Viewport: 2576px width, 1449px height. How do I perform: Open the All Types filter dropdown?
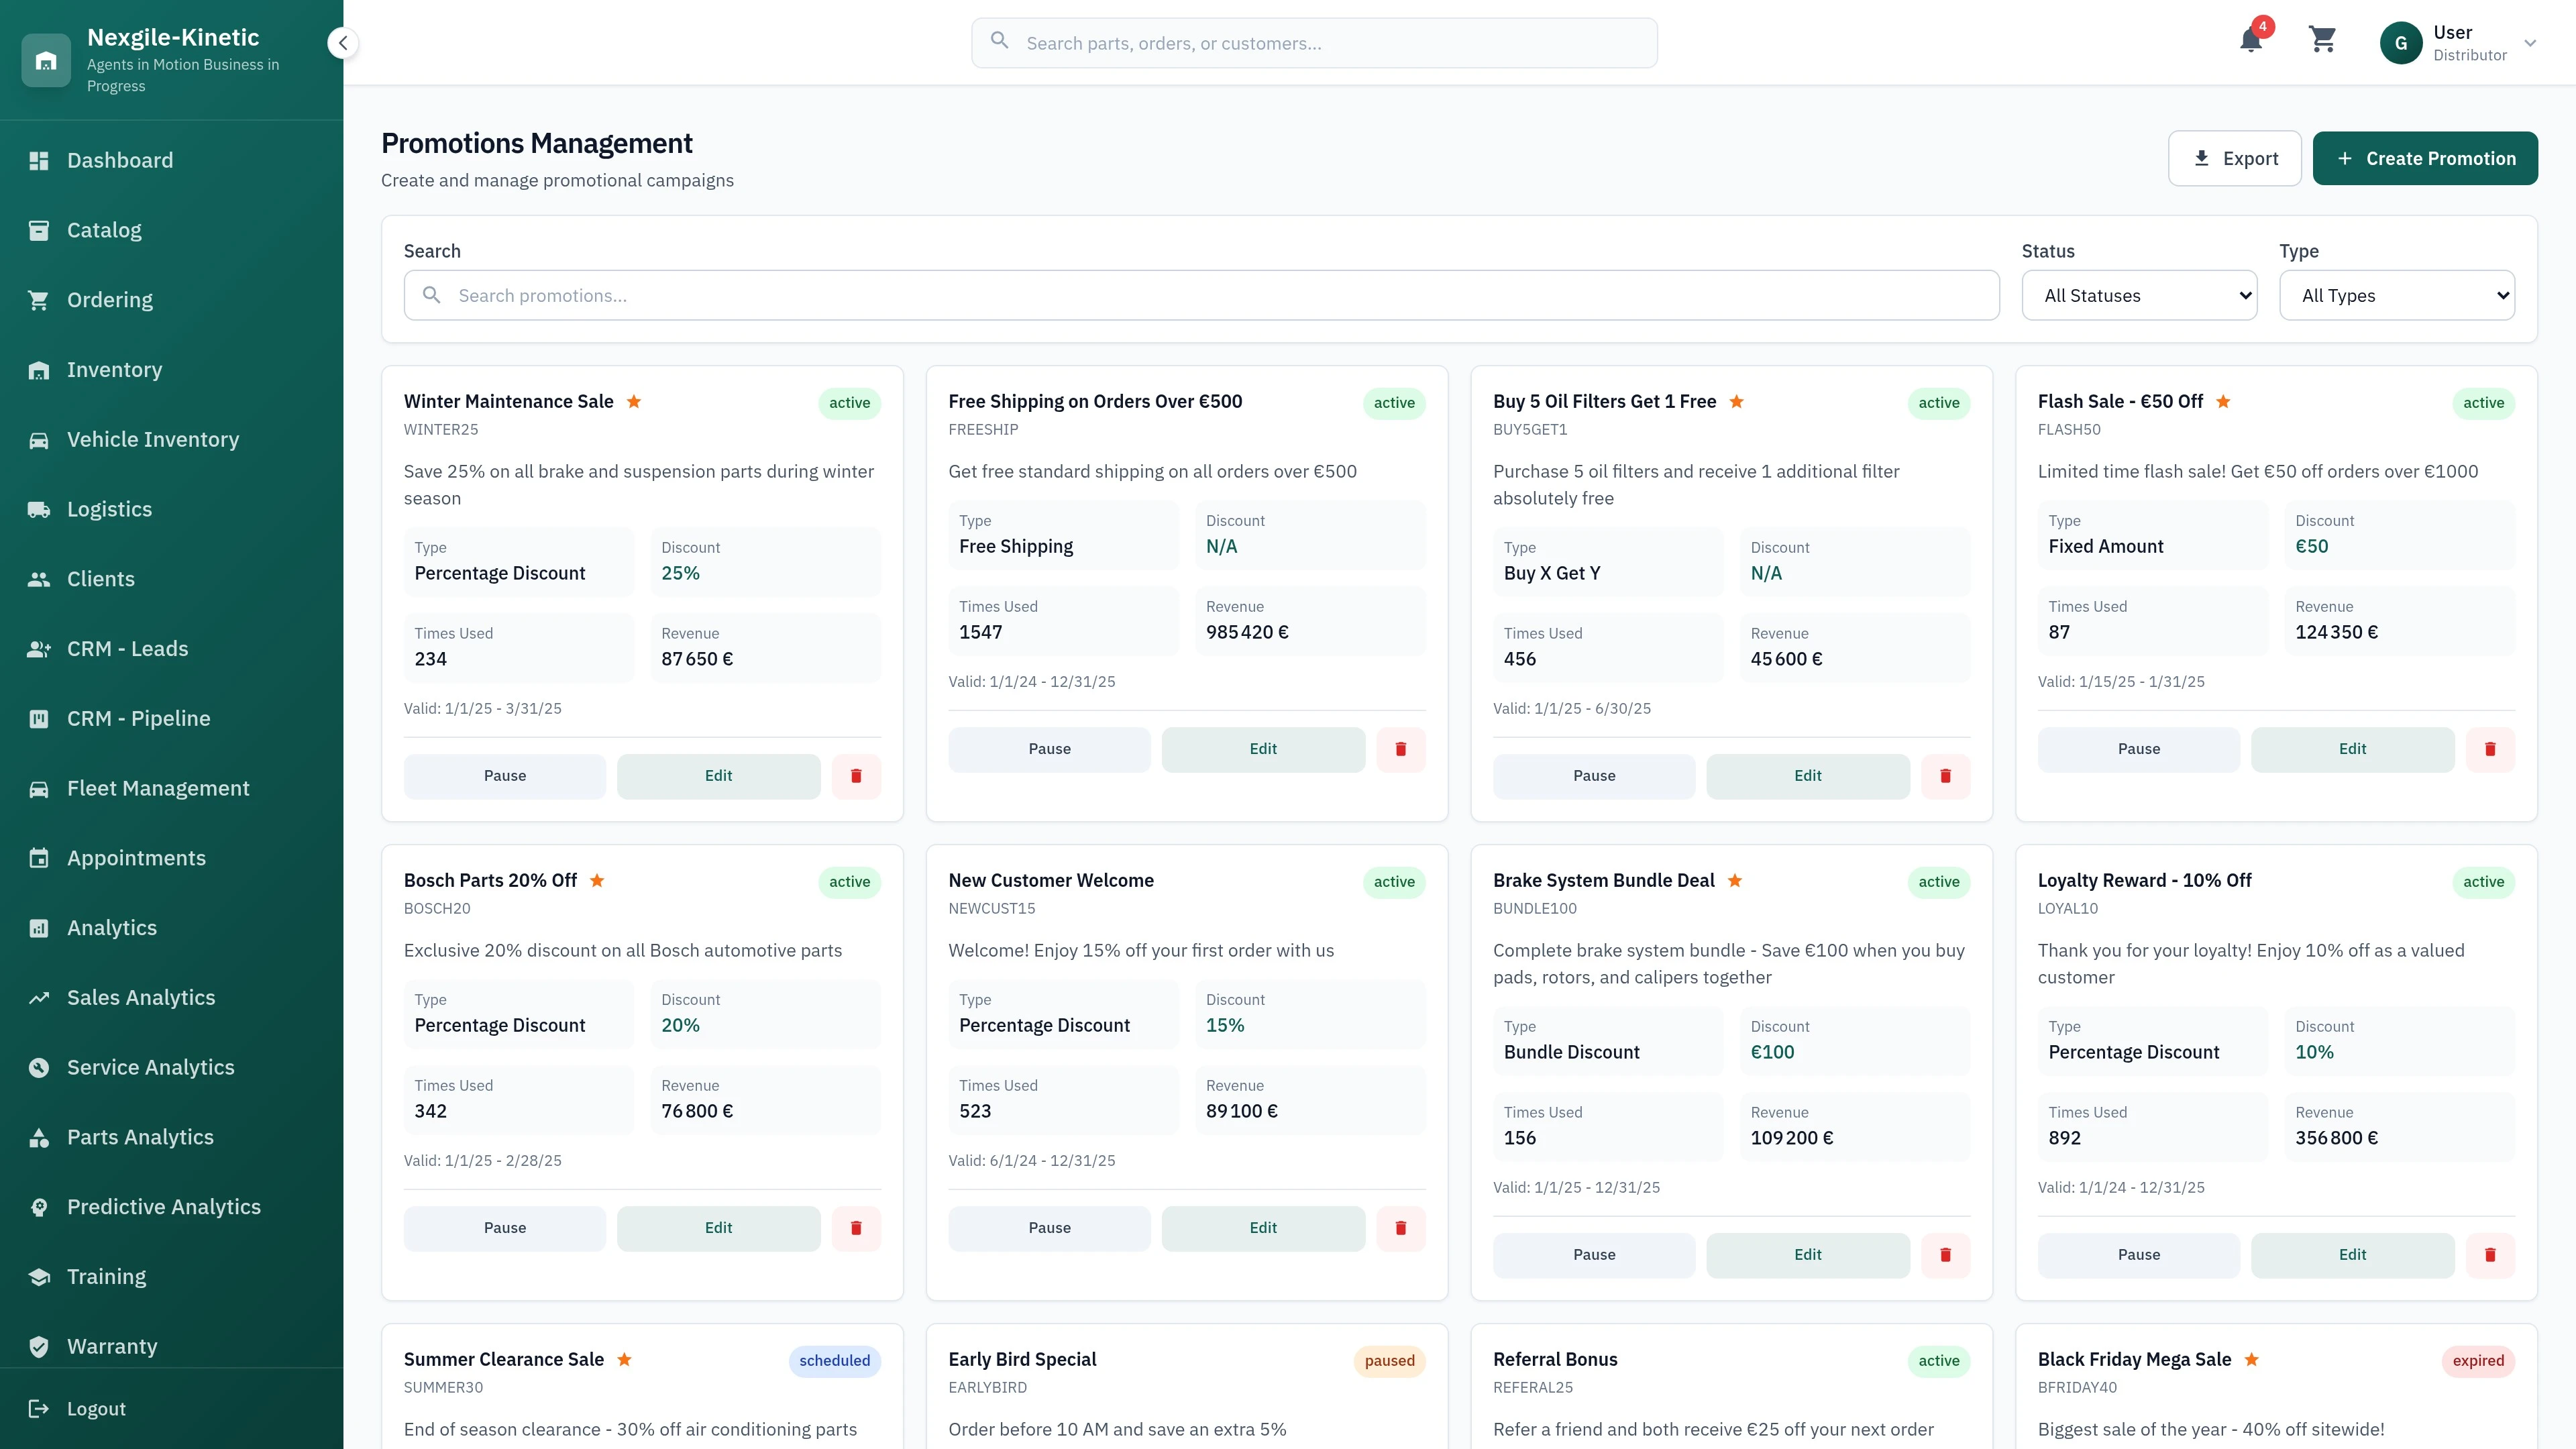2397,296
